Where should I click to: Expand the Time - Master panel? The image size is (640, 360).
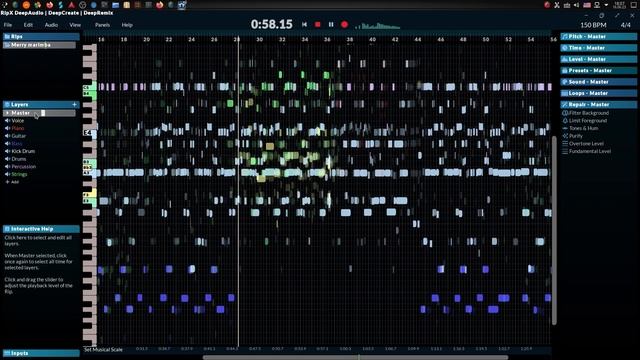click(598, 48)
